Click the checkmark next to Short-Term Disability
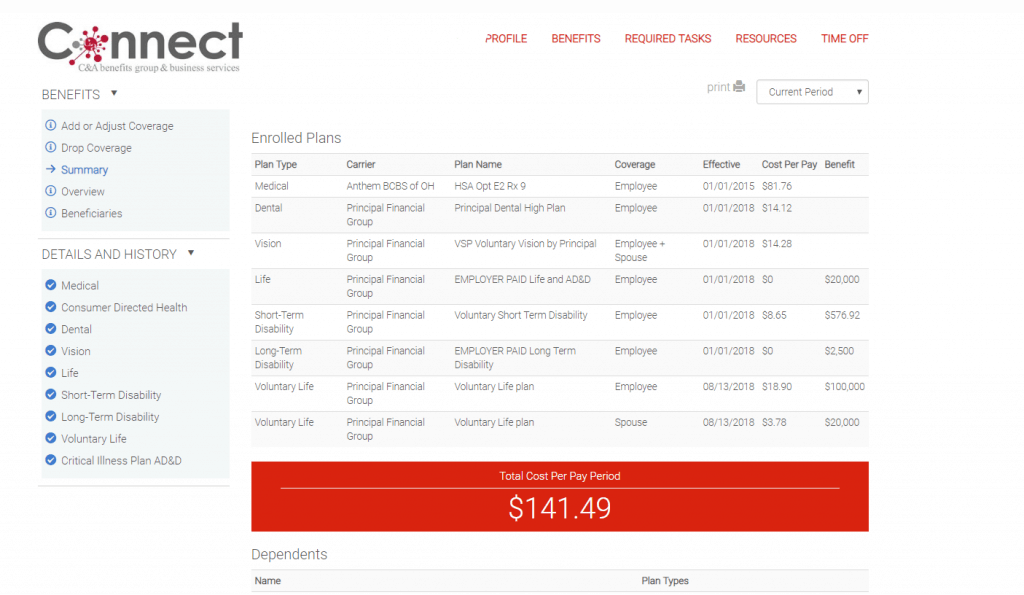The image size is (1024, 595). click(x=50, y=394)
